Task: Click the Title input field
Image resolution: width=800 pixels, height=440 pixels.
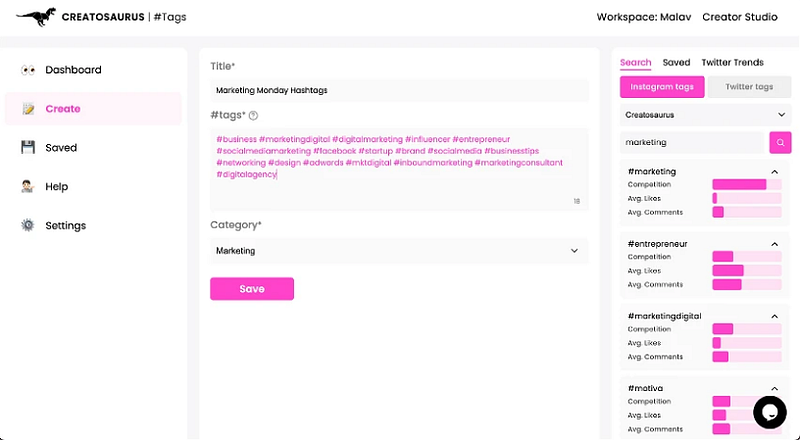Action: pos(398,90)
